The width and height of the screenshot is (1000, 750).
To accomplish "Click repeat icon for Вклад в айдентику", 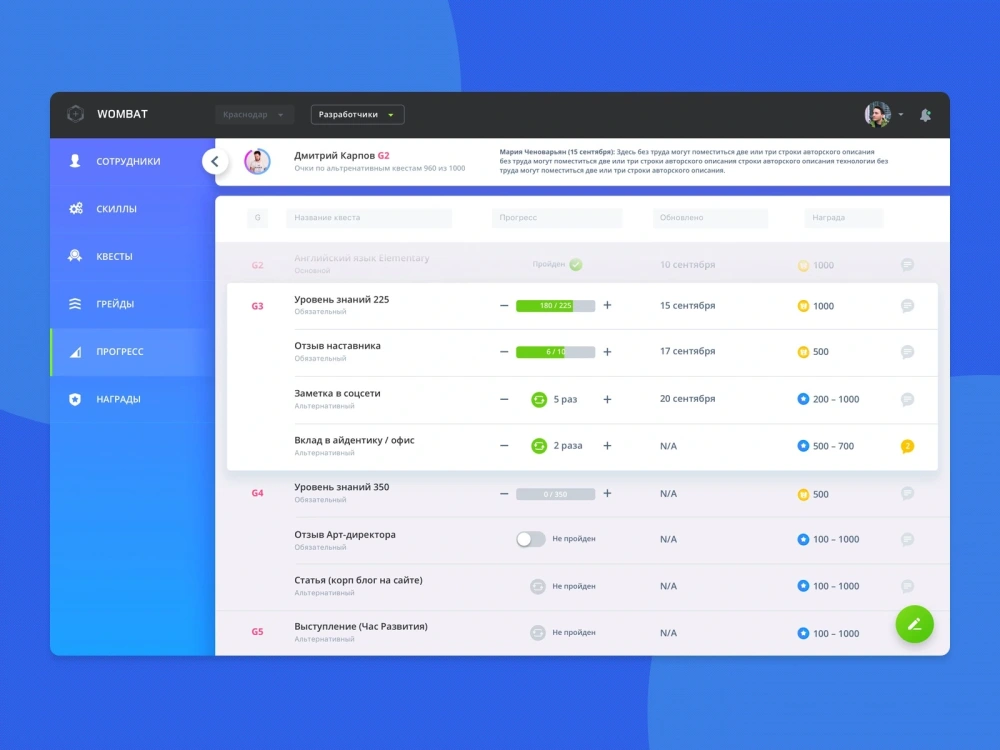I will click(x=539, y=446).
